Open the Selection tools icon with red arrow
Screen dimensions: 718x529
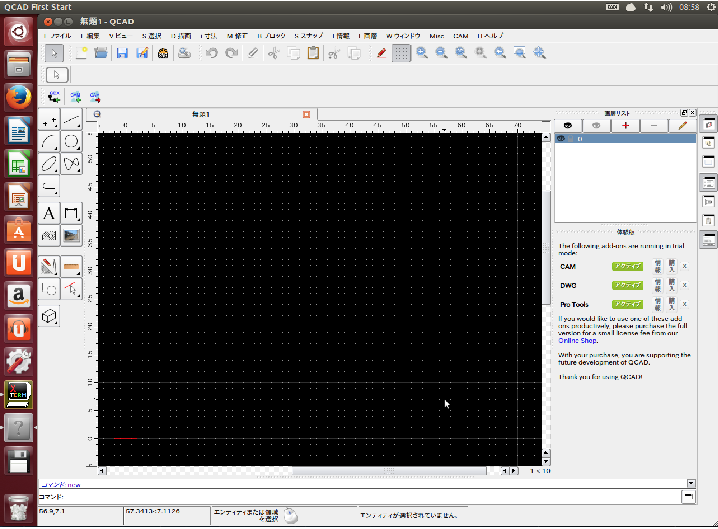coord(71,289)
